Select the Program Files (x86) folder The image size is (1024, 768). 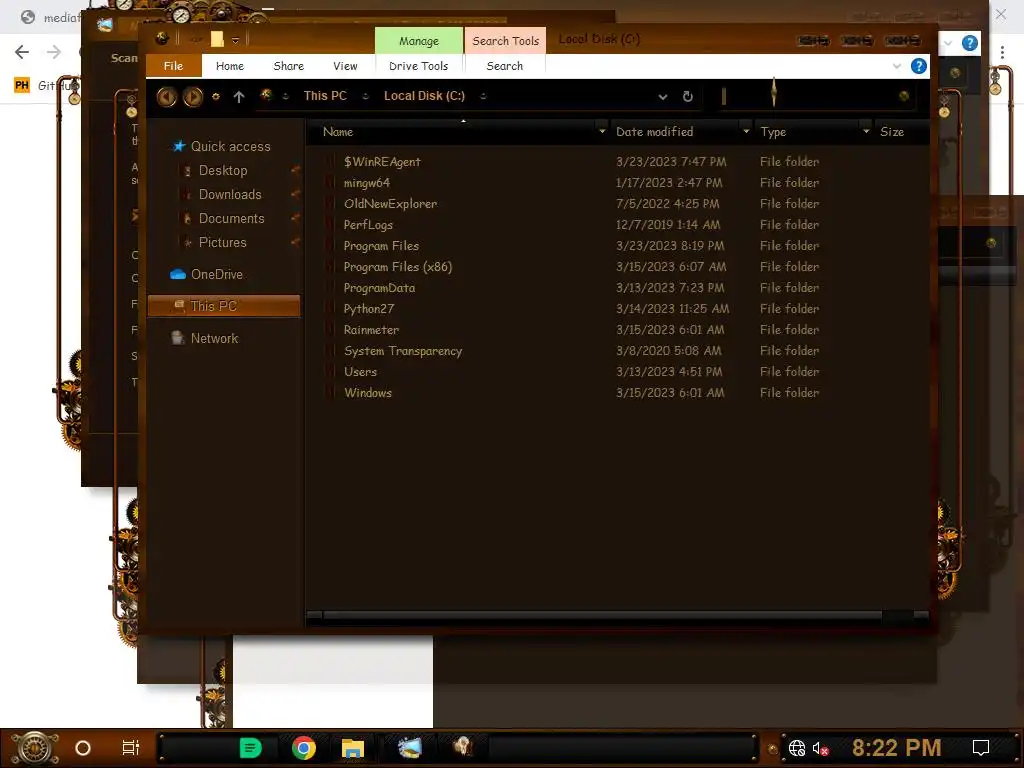[x=398, y=267]
